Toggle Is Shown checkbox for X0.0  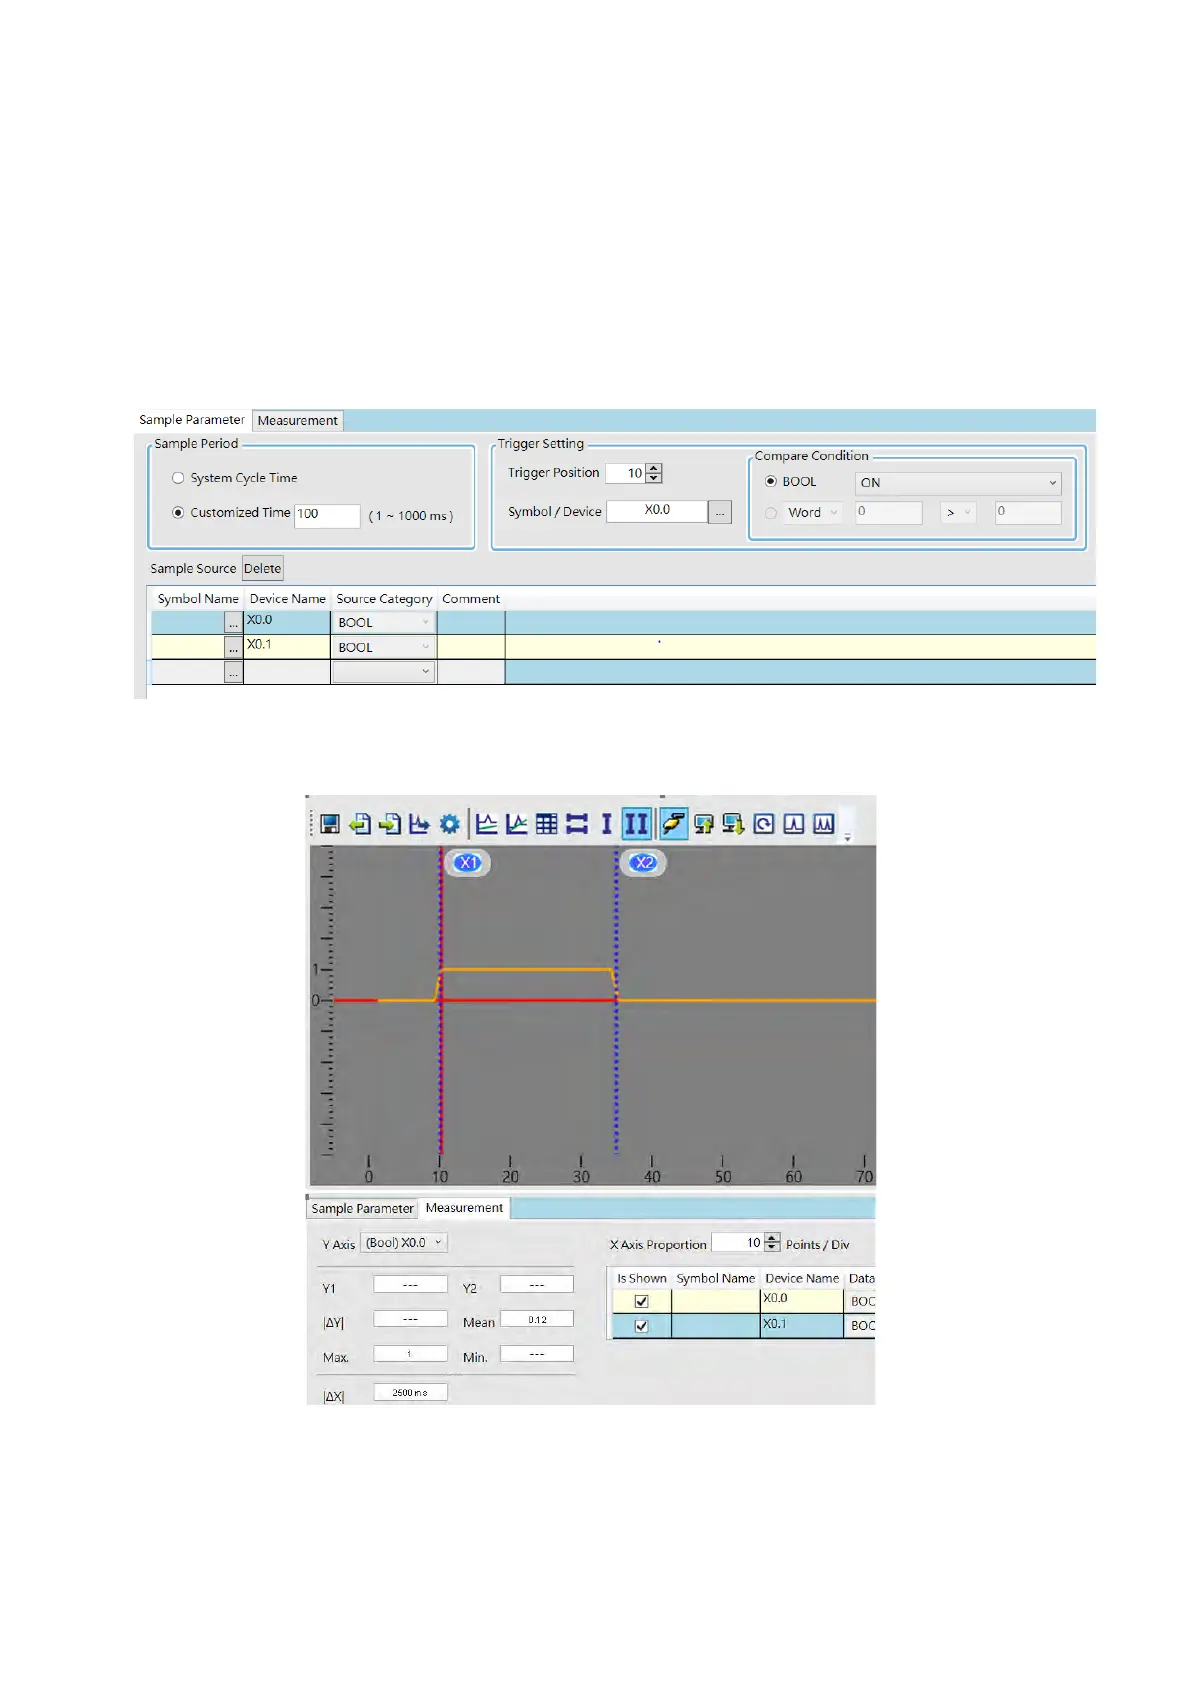coord(641,1301)
